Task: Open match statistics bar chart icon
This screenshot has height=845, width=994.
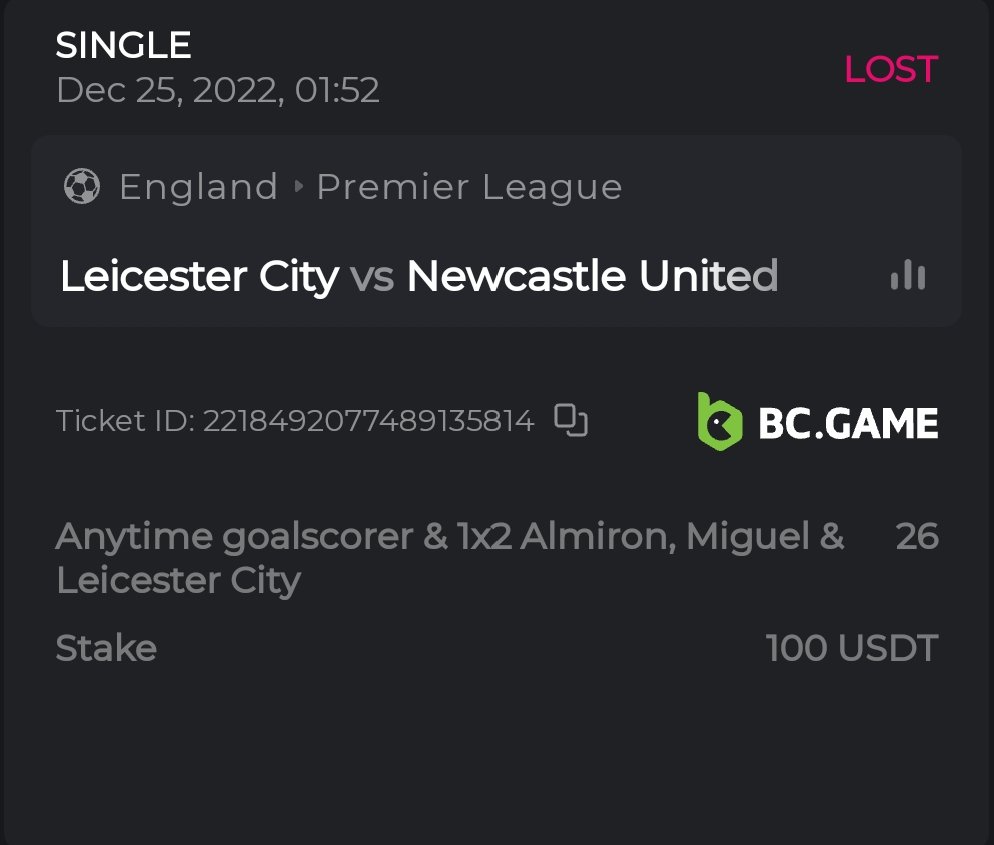Action: pyautogui.click(x=908, y=275)
